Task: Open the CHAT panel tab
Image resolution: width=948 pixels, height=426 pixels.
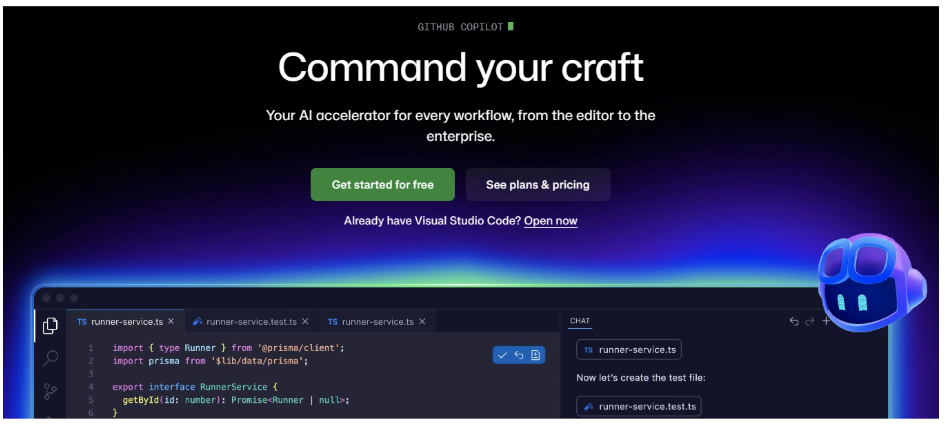Action: (579, 321)
